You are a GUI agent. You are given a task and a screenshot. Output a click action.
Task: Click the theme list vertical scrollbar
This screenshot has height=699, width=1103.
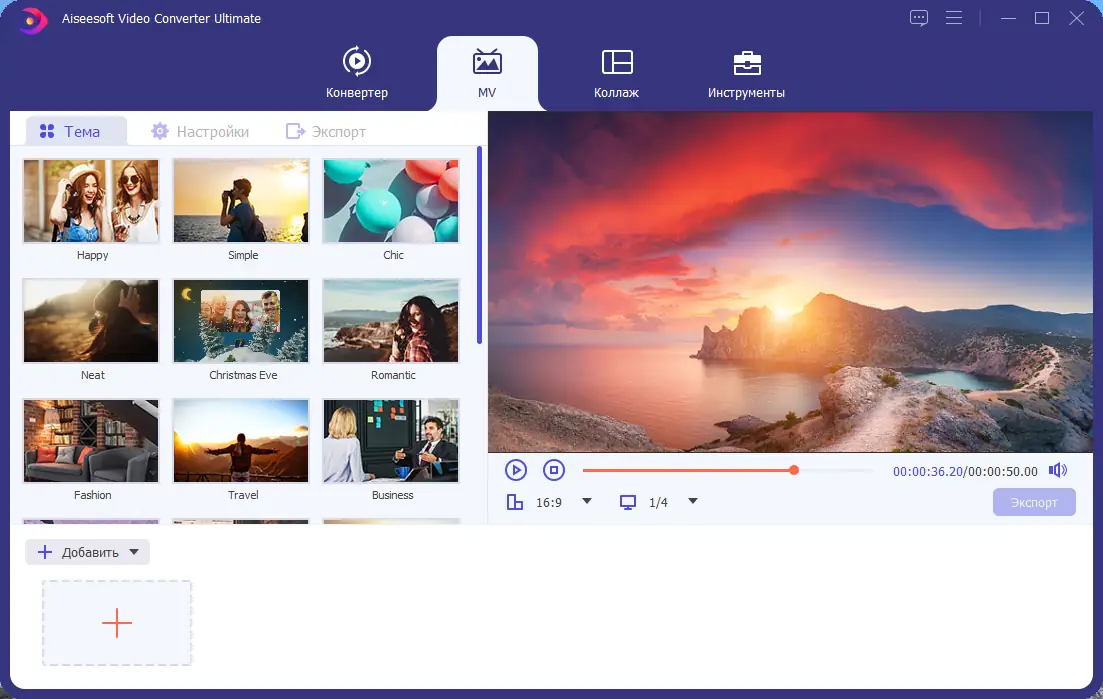click(x=479, y=245)
